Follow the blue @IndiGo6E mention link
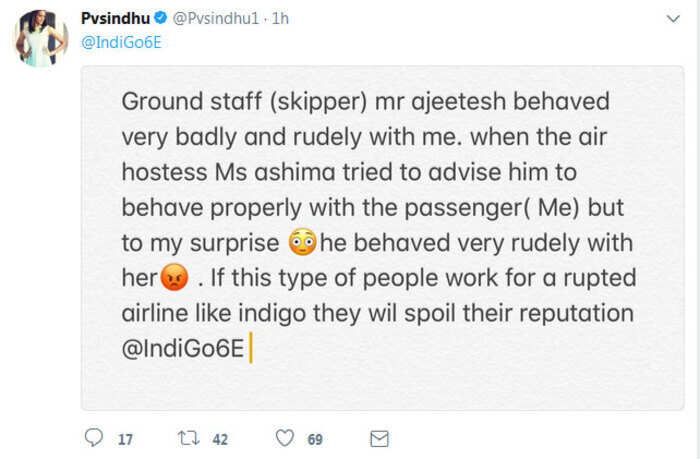This screenshot has height=459, width=700. tap(121, 42)
